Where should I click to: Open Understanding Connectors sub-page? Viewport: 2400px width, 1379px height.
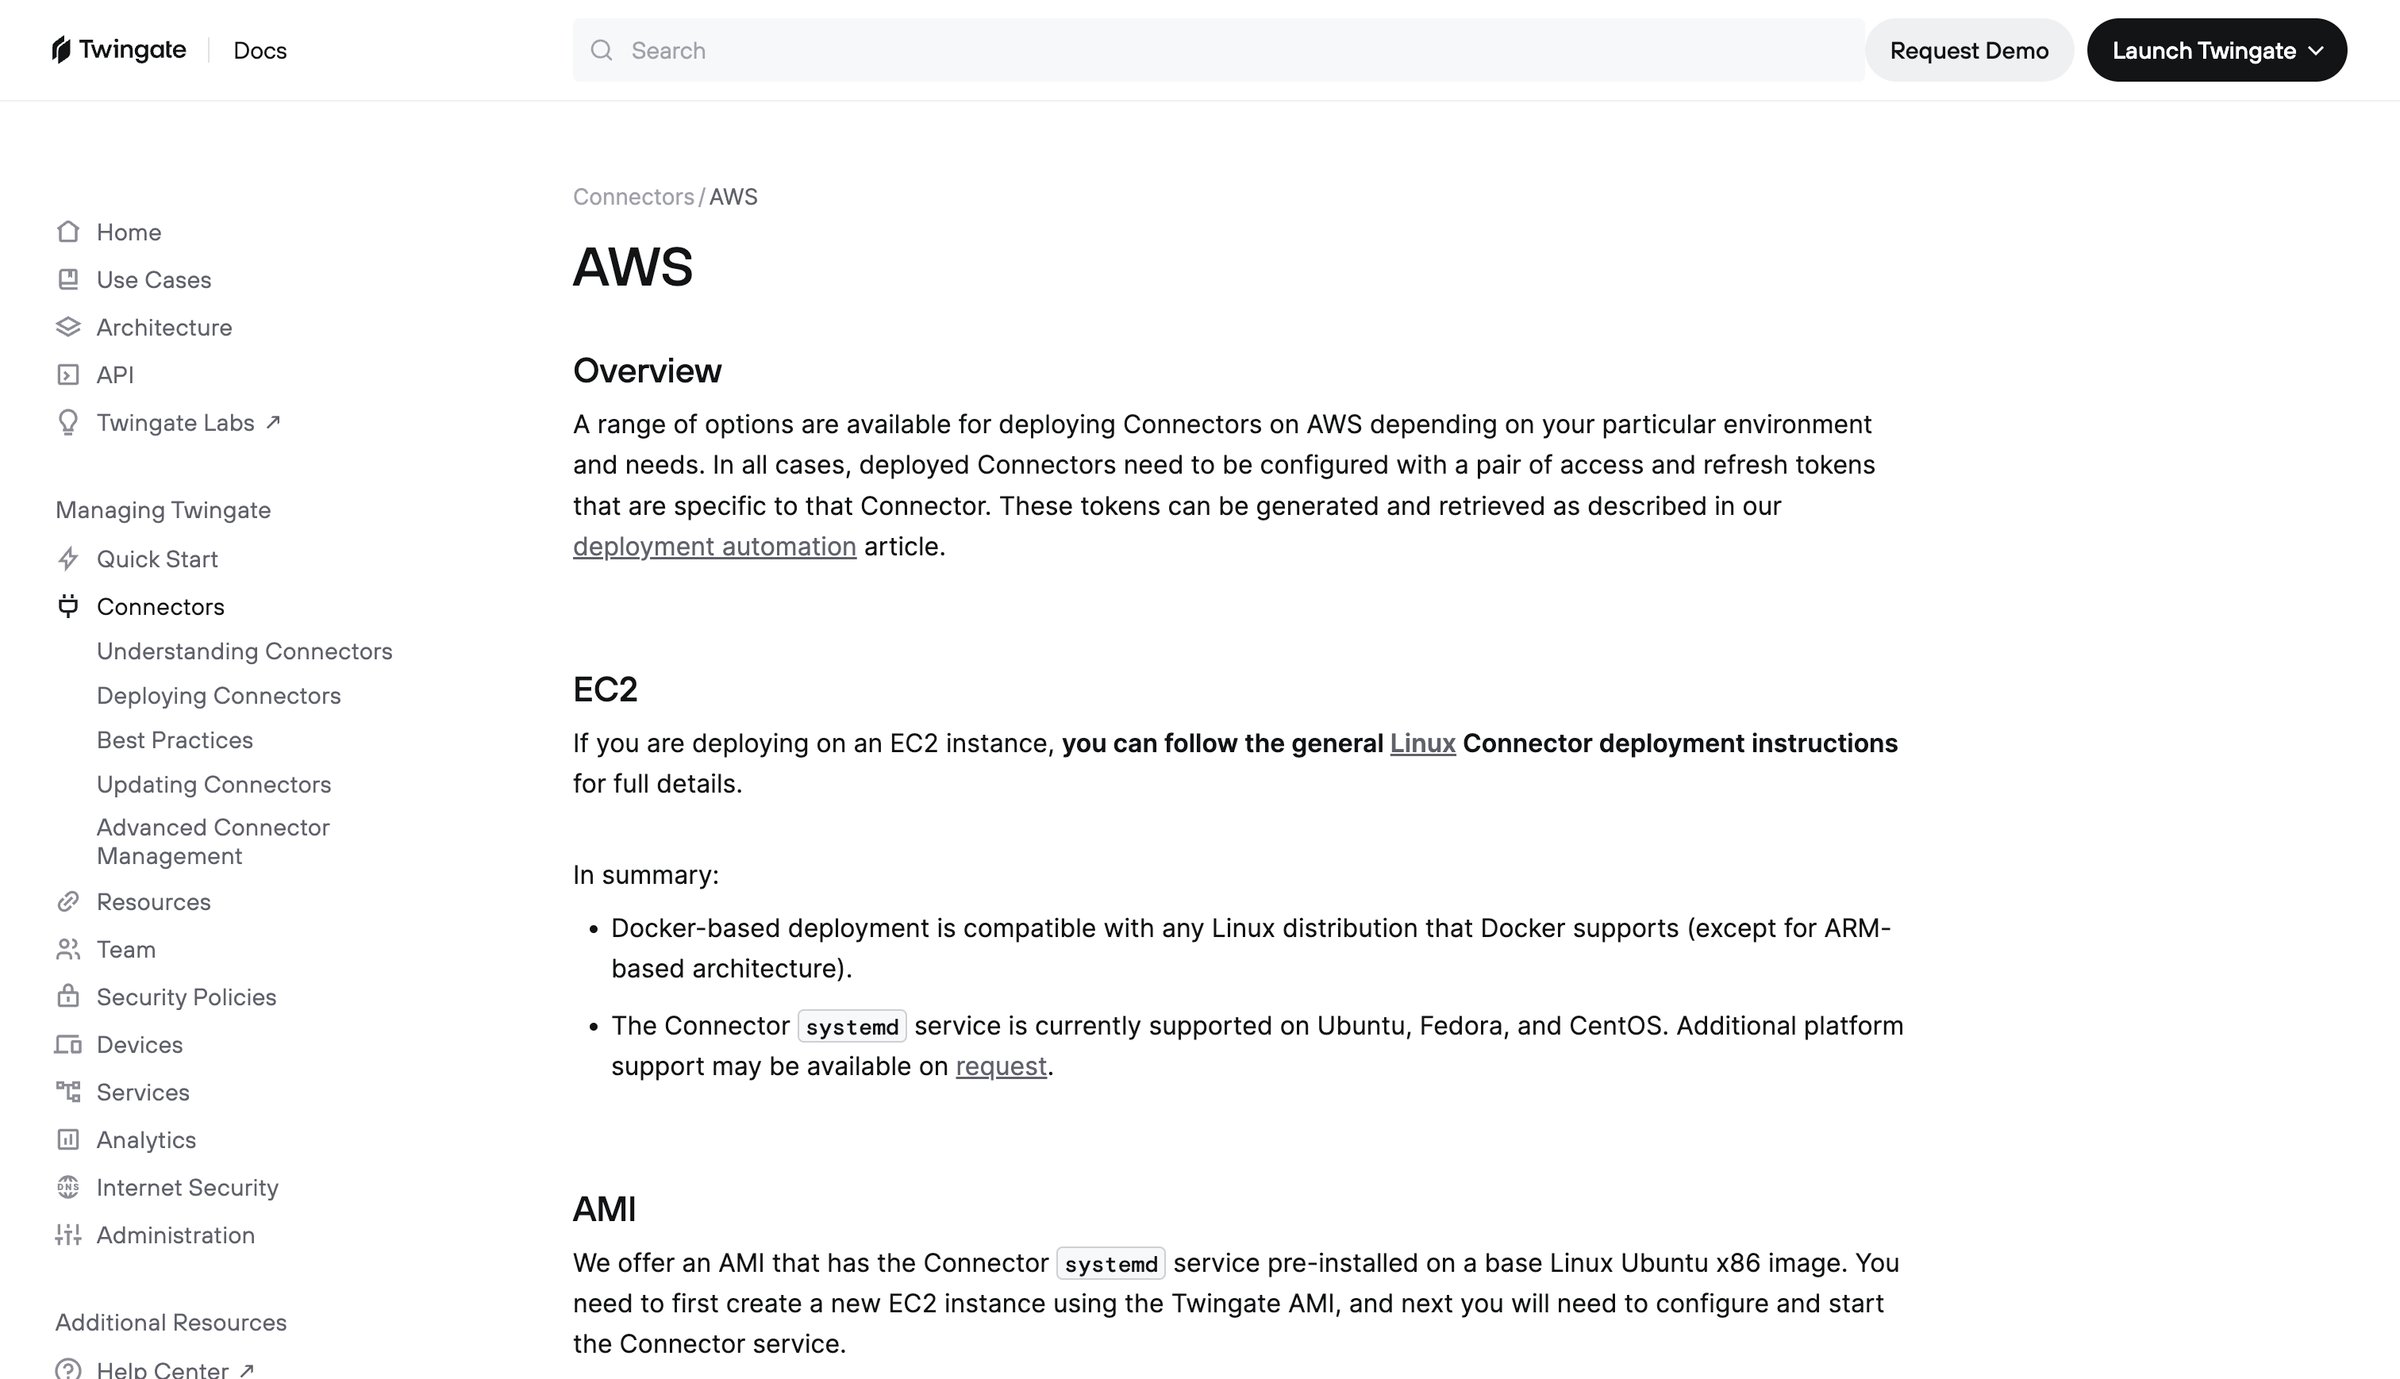(244, 651)
